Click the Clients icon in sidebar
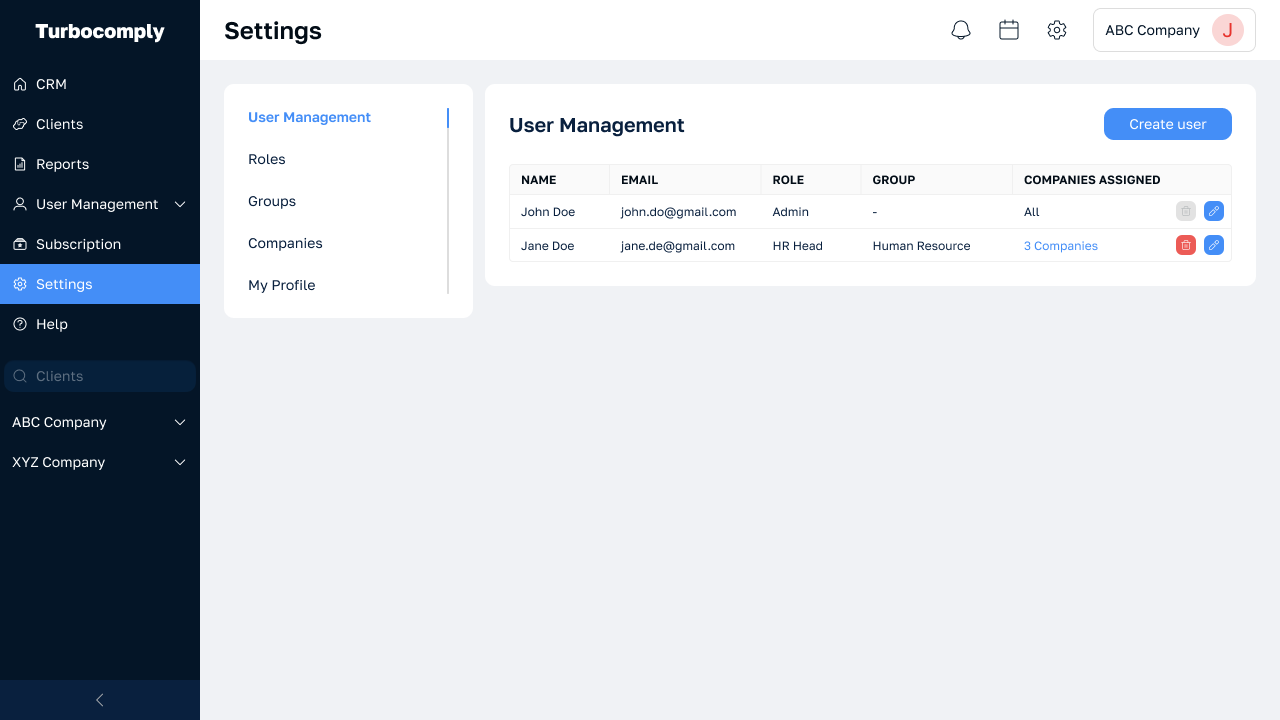1280x720 pixels. coord(20,124)
